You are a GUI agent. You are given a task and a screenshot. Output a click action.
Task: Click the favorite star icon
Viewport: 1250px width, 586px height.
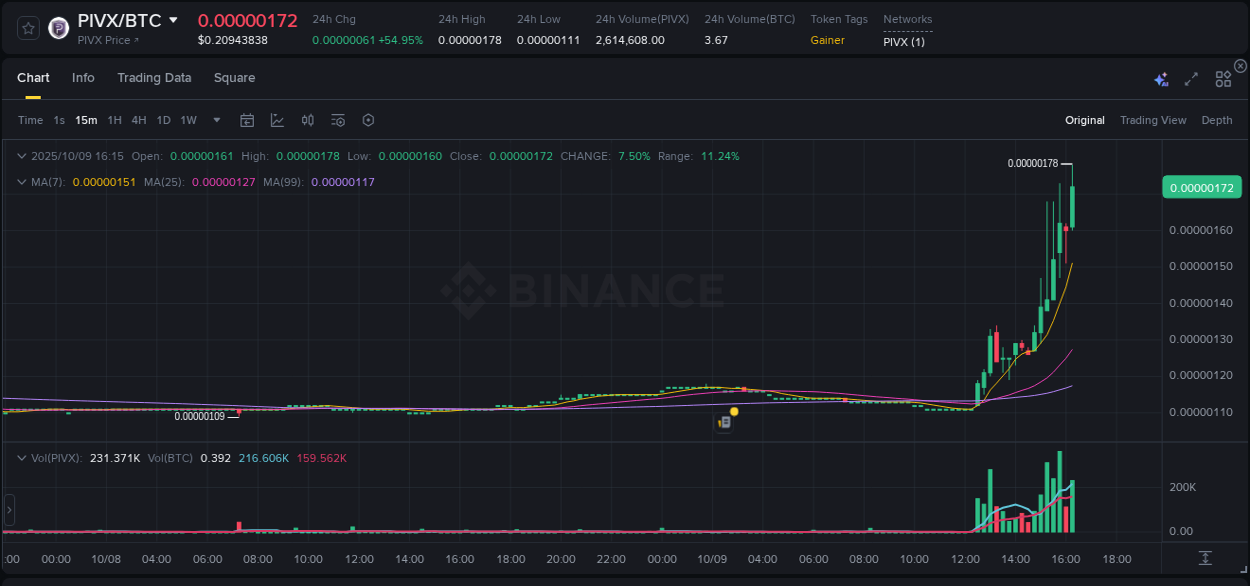pos(27,27)
